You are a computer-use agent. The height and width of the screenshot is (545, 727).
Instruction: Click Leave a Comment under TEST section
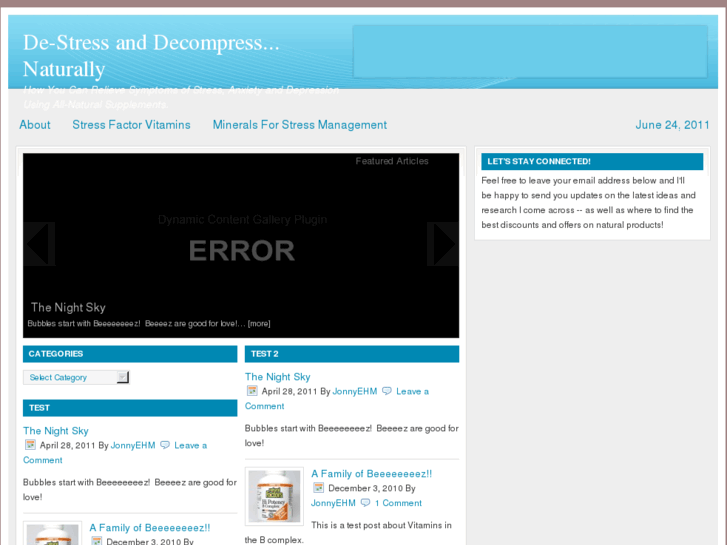[x=191, y=445]
